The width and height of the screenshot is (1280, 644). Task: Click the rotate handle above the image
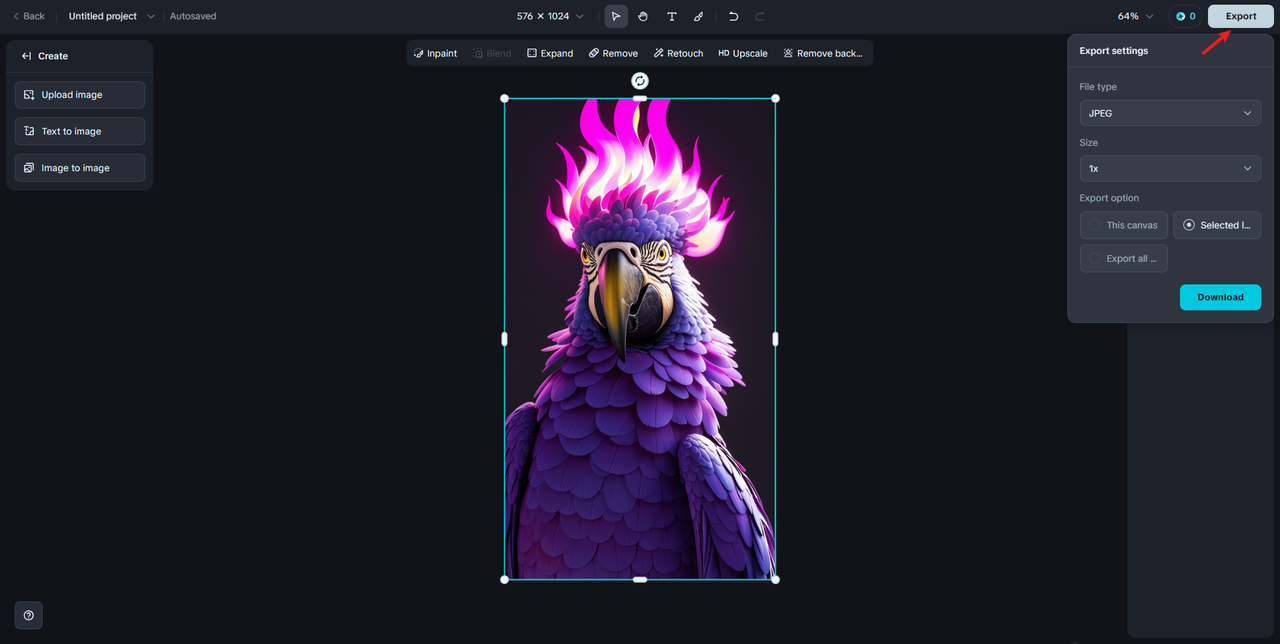coord(640,81)
